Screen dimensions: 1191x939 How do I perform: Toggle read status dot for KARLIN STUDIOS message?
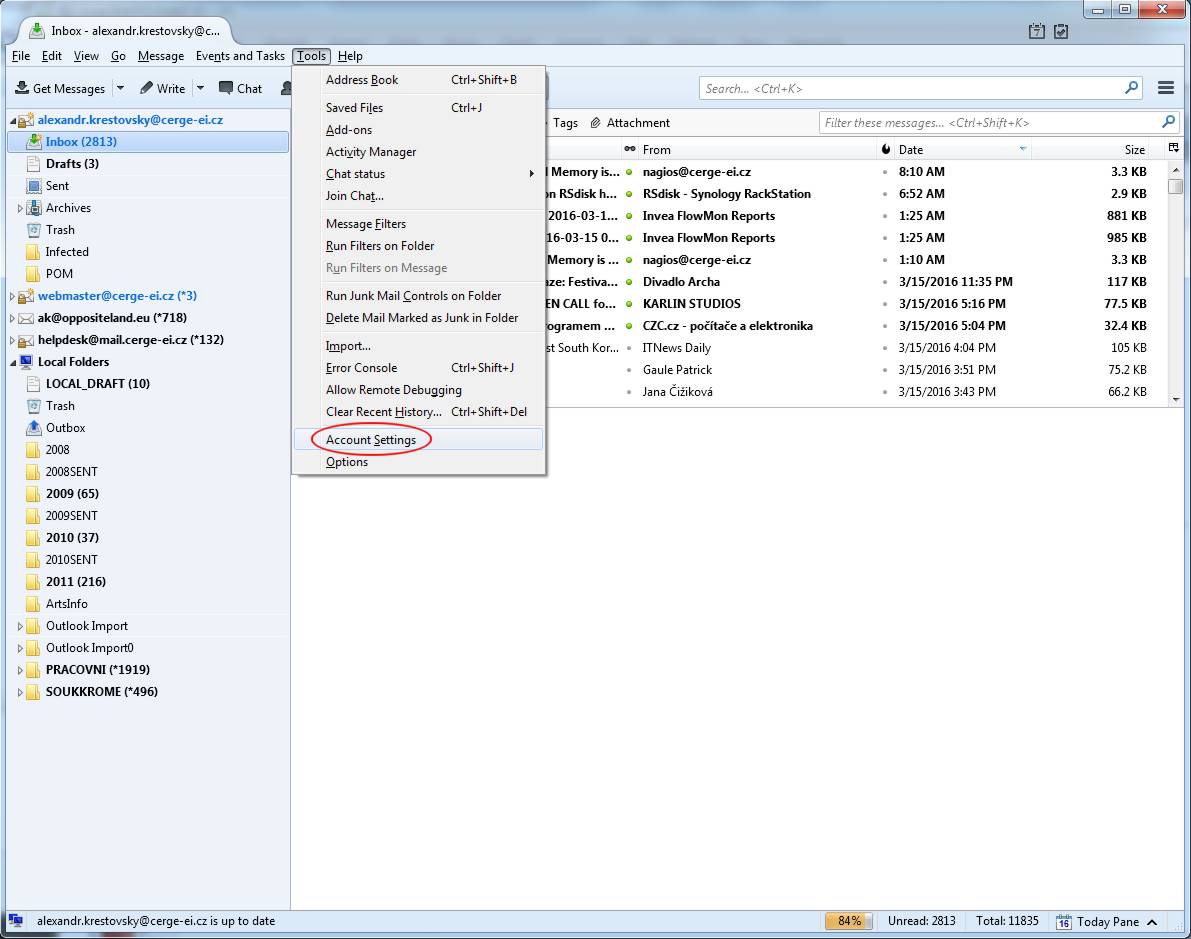(x=629, y=304)
